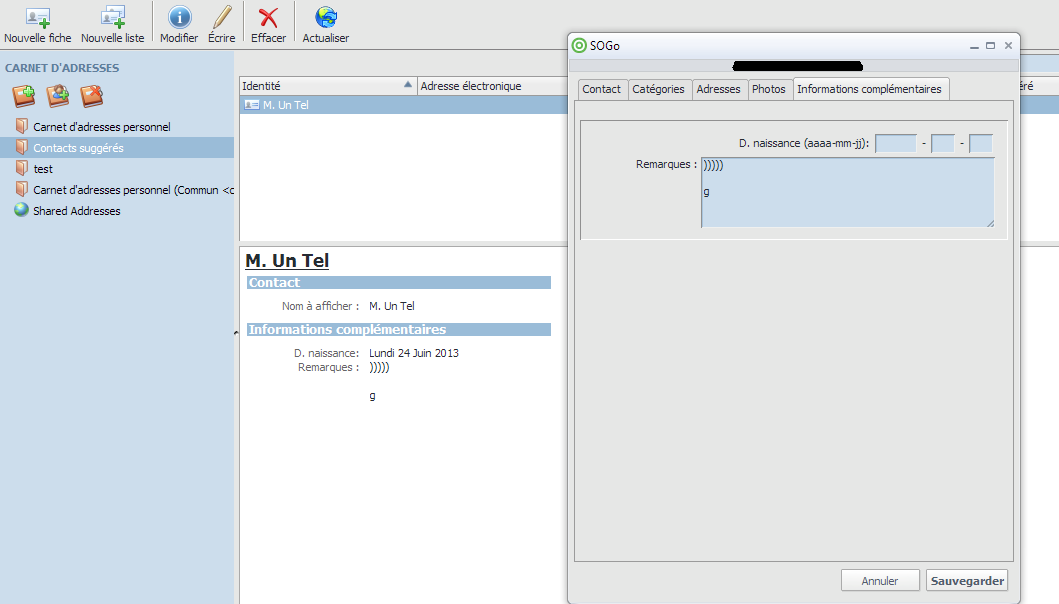This screenshot has width=1059, height=604.
Task: Select the Shared Addresses address book
Action: (x=76, y=211)
